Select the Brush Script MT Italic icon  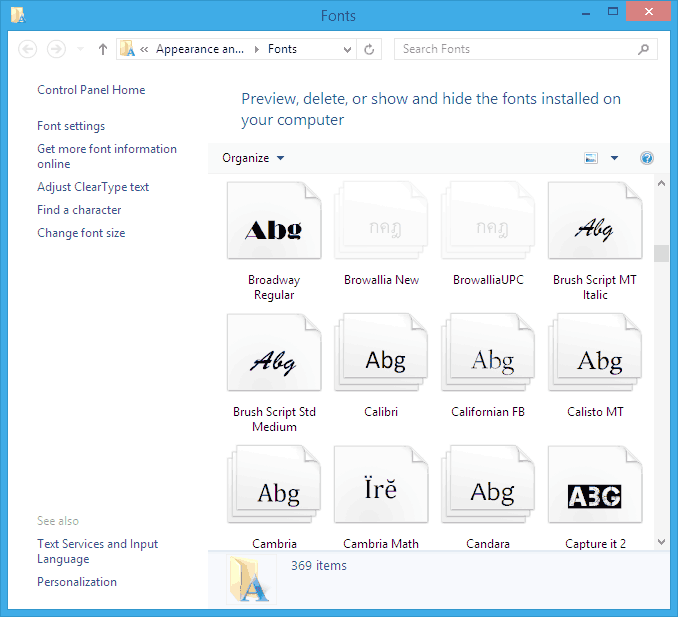point(595,221)
